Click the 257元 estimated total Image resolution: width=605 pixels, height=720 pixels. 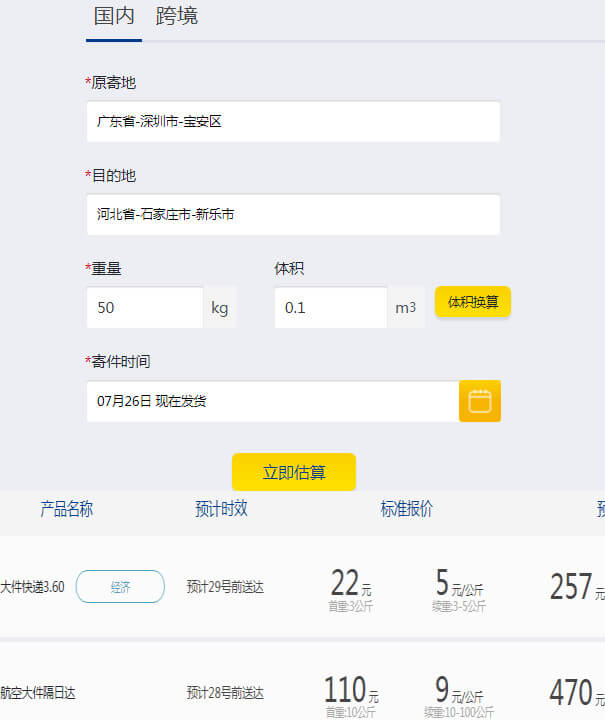[x=577, y=586]
